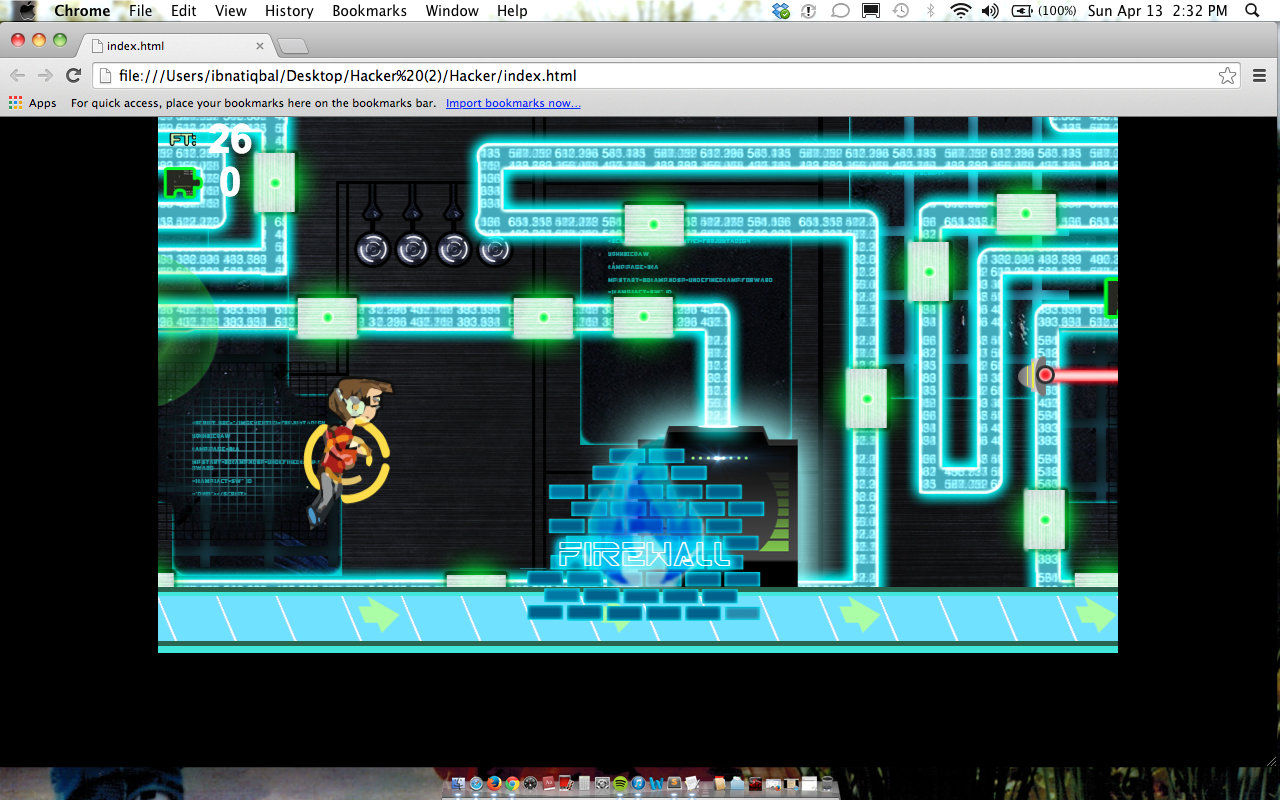Click the browser forward arrow
This screenshot has height=800, width=1280.
[45, 75]
